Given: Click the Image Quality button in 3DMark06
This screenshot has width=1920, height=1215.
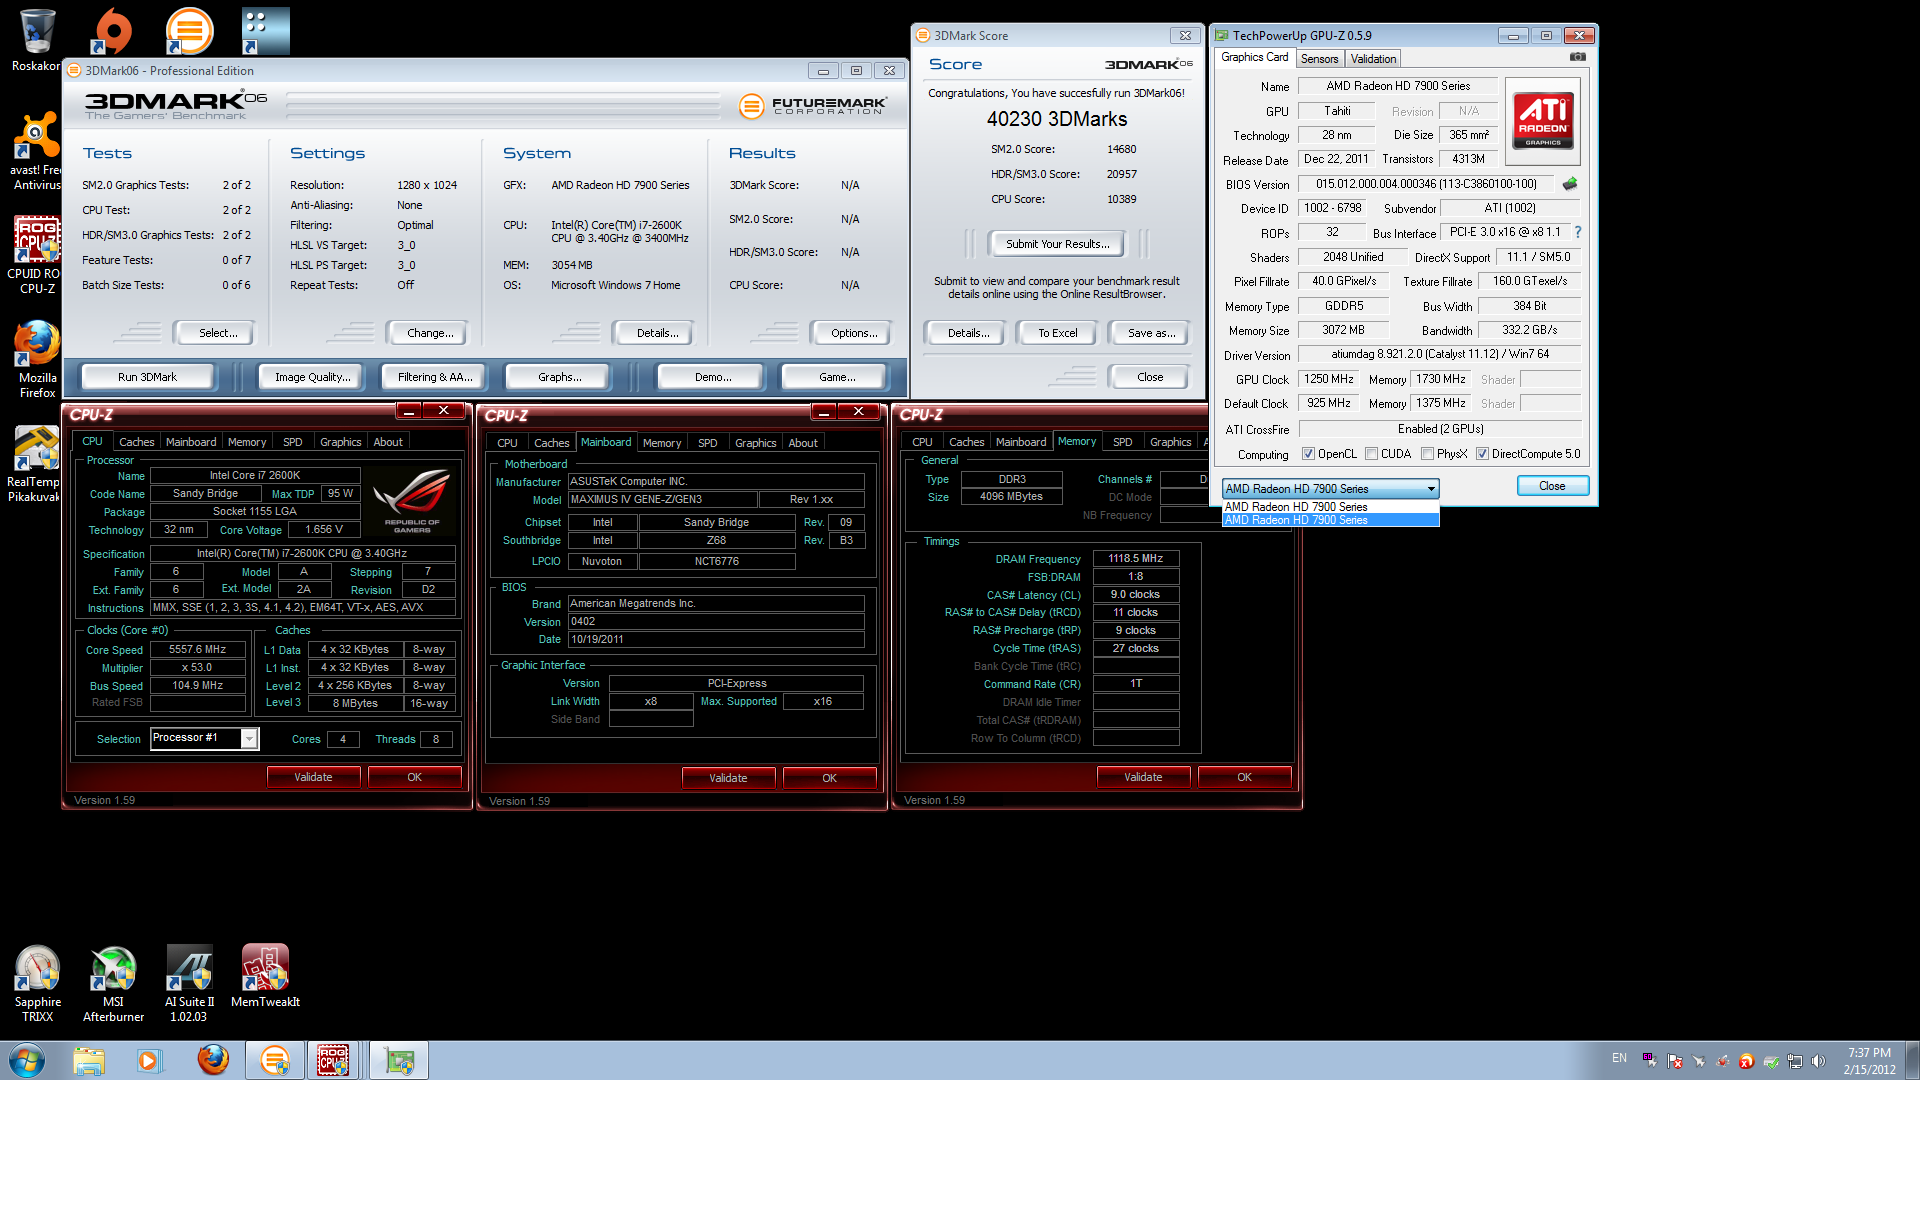Looking at the screenshot, I should coord(312,377).
